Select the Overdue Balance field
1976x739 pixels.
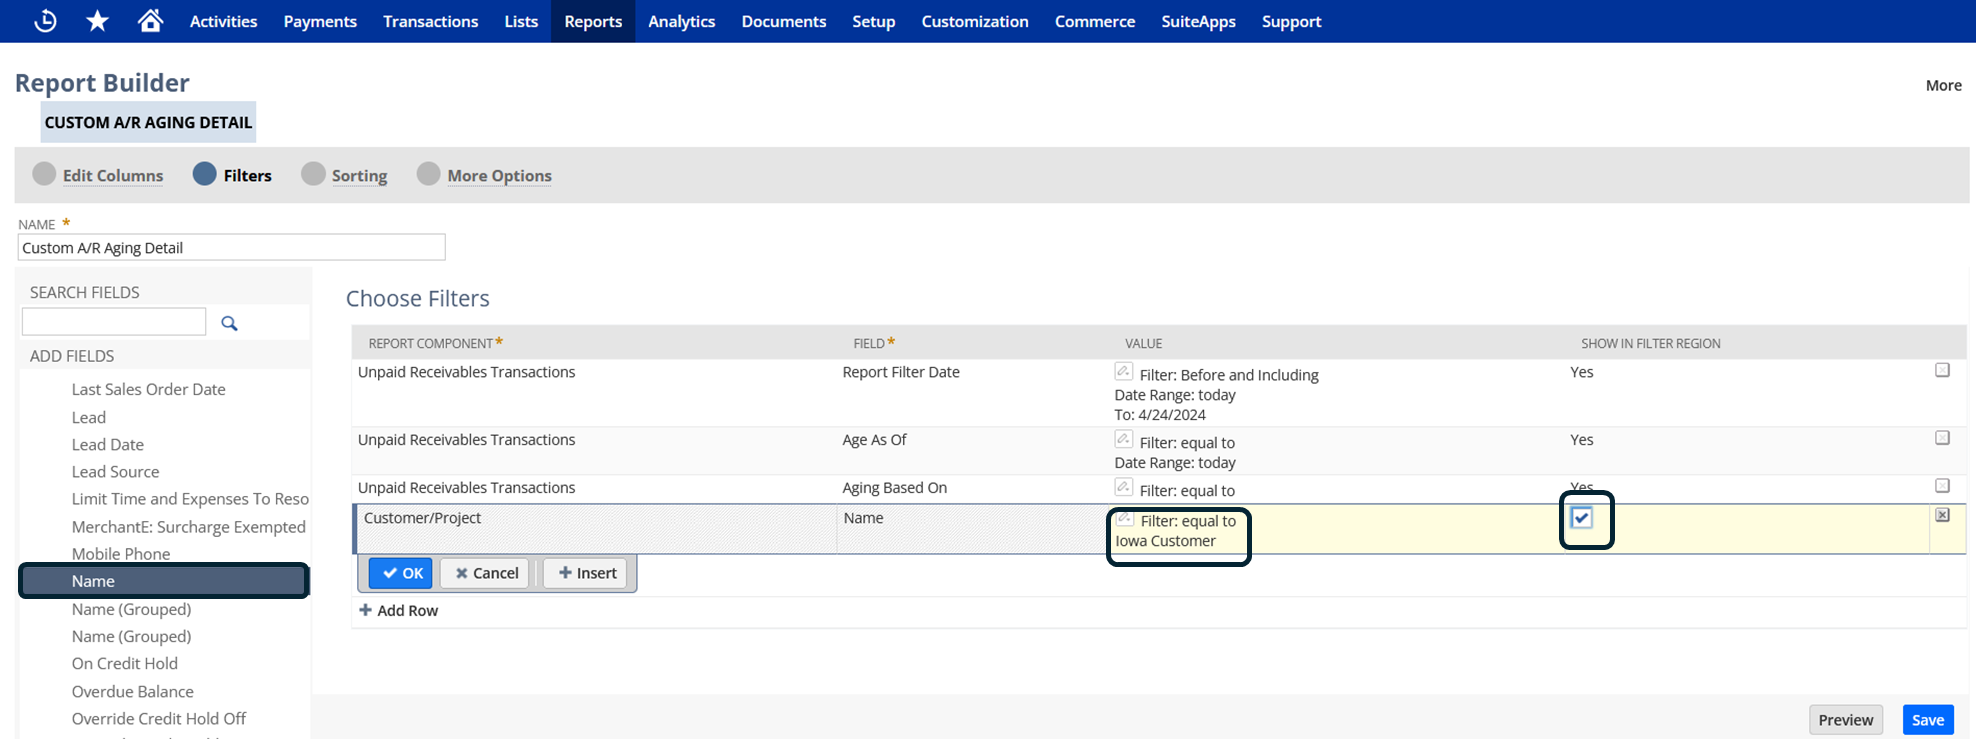132,691
